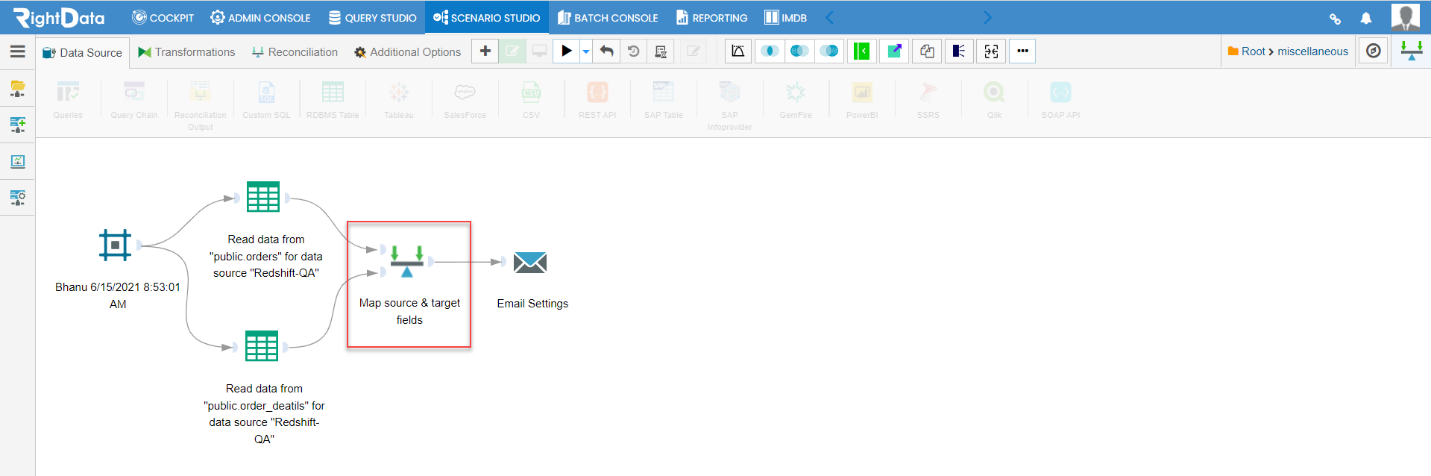
Task: Click the right chevron in top navigation
Action: point(988,17)
